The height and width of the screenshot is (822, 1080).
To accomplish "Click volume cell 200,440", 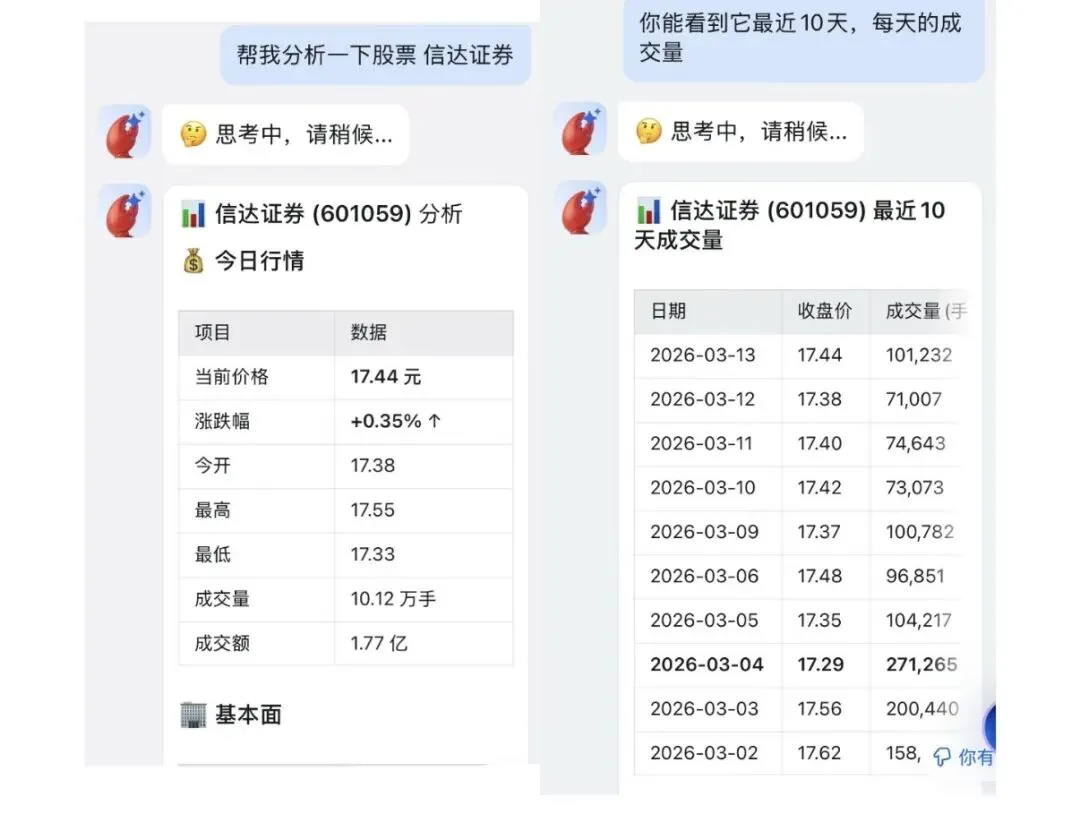I will (x=922, y=708).
